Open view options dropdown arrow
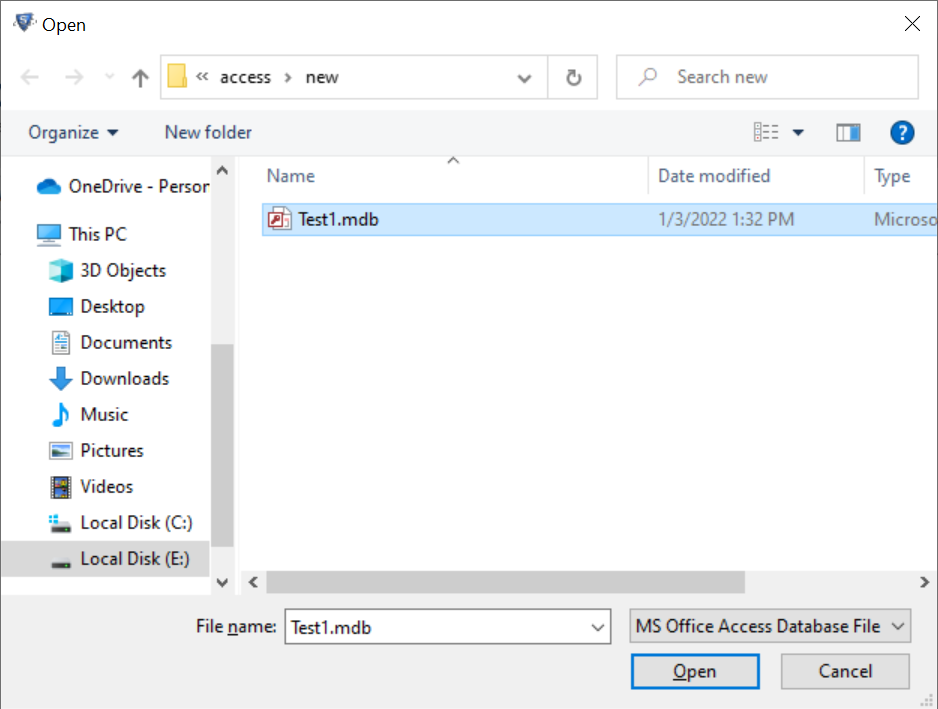 [798, 132]
